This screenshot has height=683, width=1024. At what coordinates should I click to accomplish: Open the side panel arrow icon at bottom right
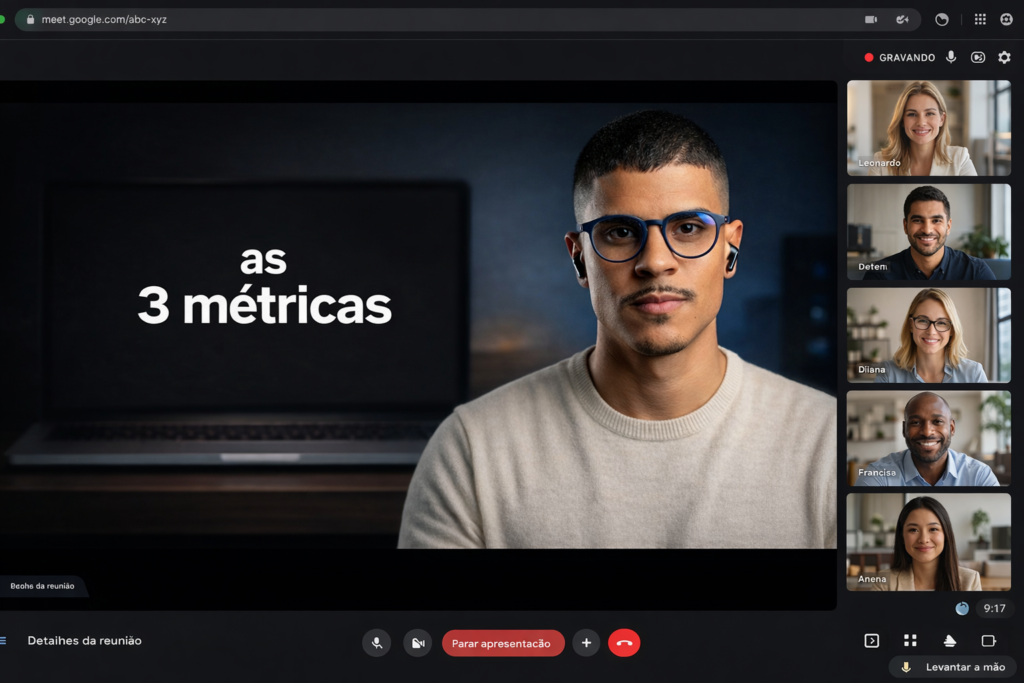click(871, 641)
